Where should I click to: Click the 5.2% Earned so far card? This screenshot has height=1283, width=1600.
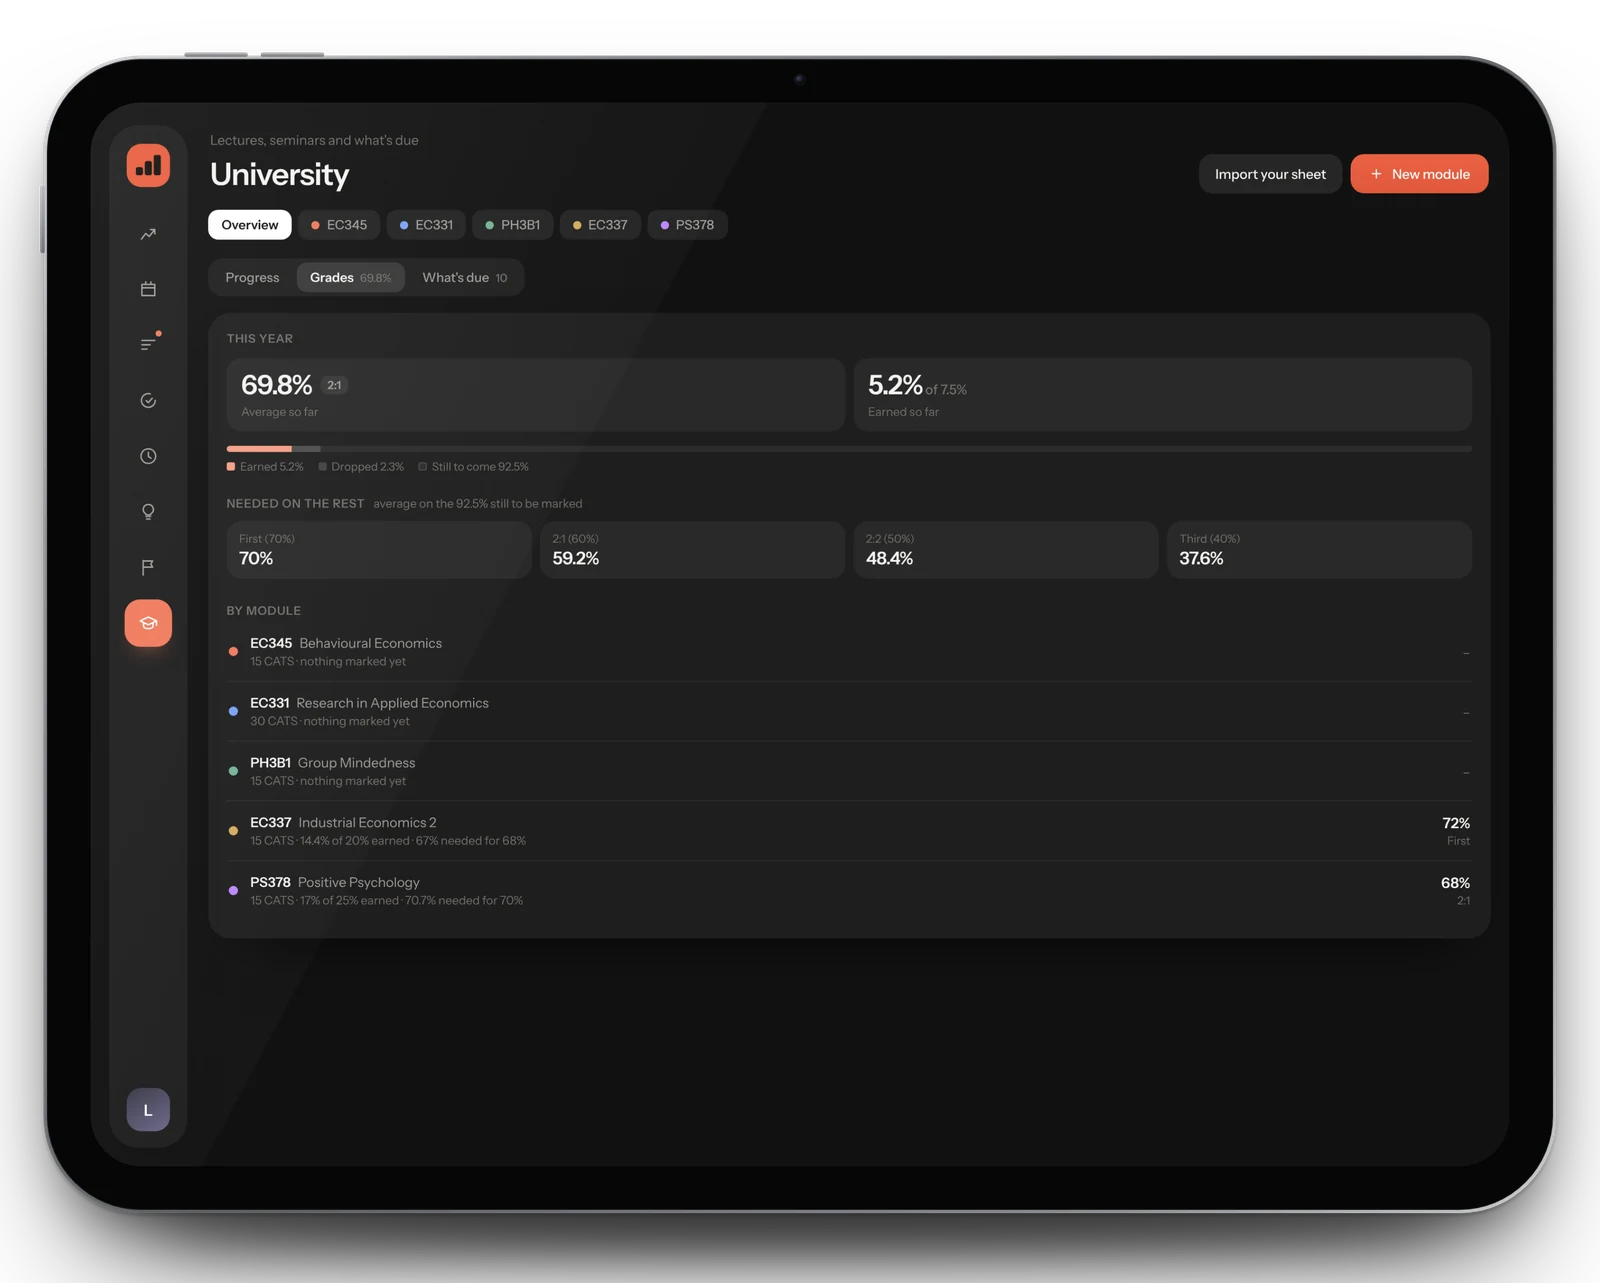[x=1162, y=395]
